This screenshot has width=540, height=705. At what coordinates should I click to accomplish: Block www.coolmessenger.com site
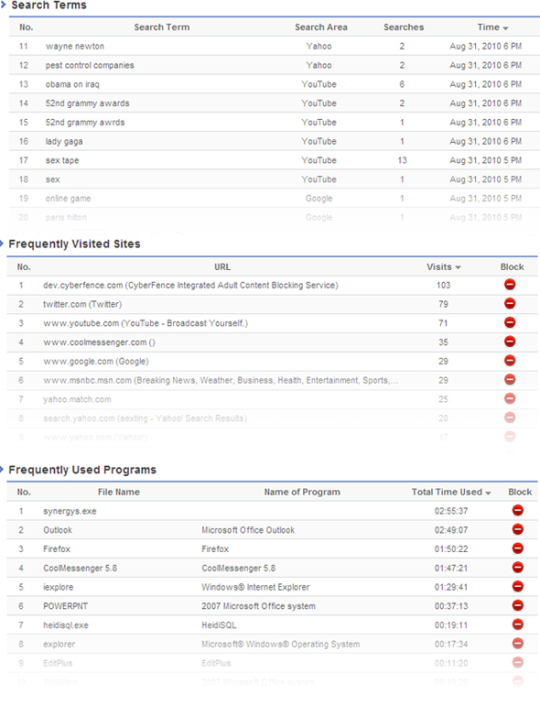click(509, 342)
